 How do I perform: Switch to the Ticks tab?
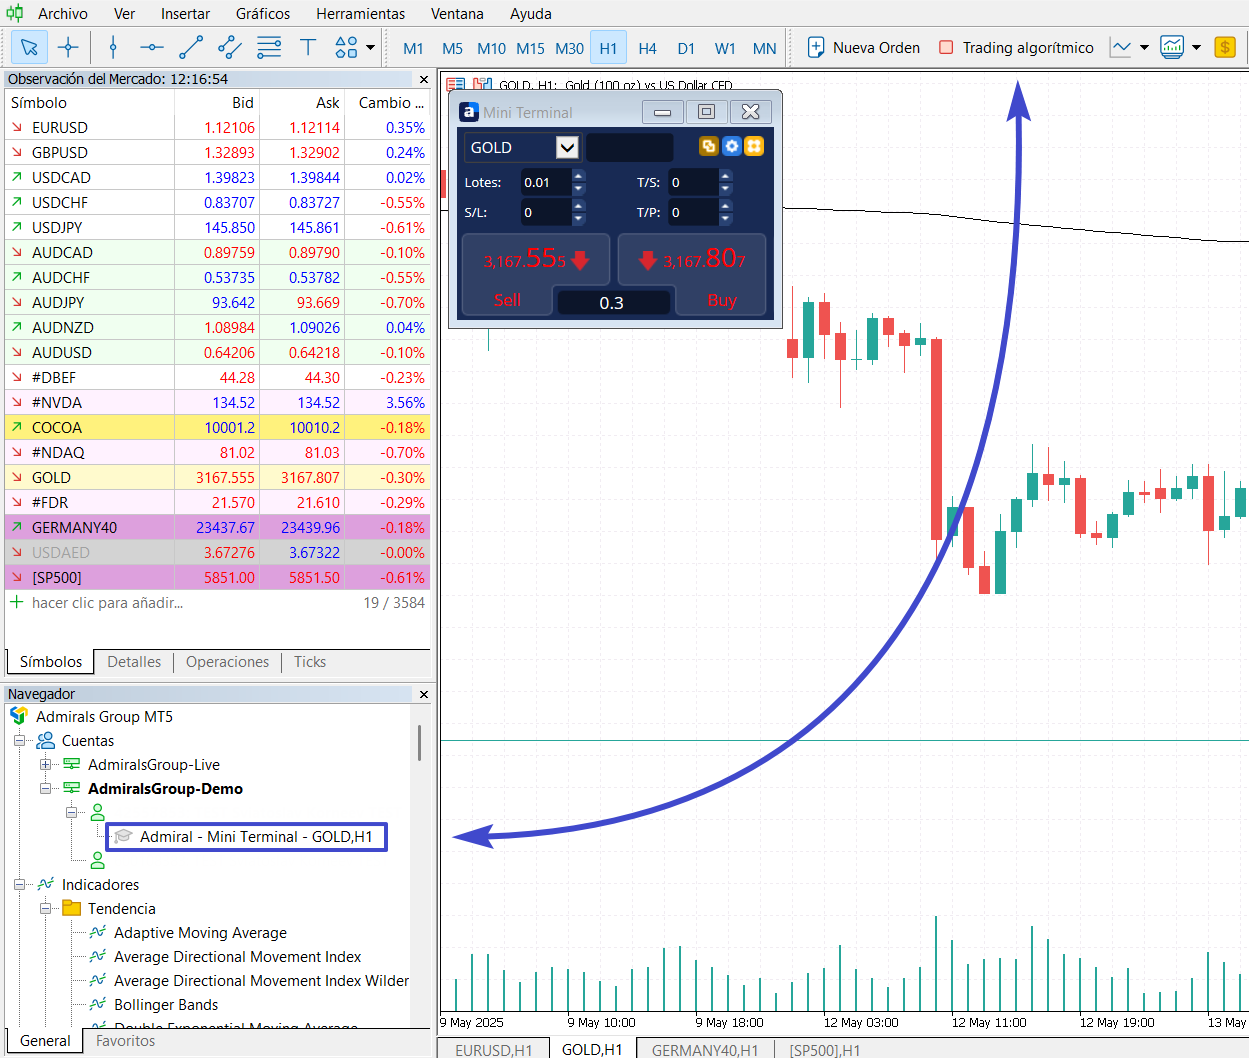pos(310,661)
